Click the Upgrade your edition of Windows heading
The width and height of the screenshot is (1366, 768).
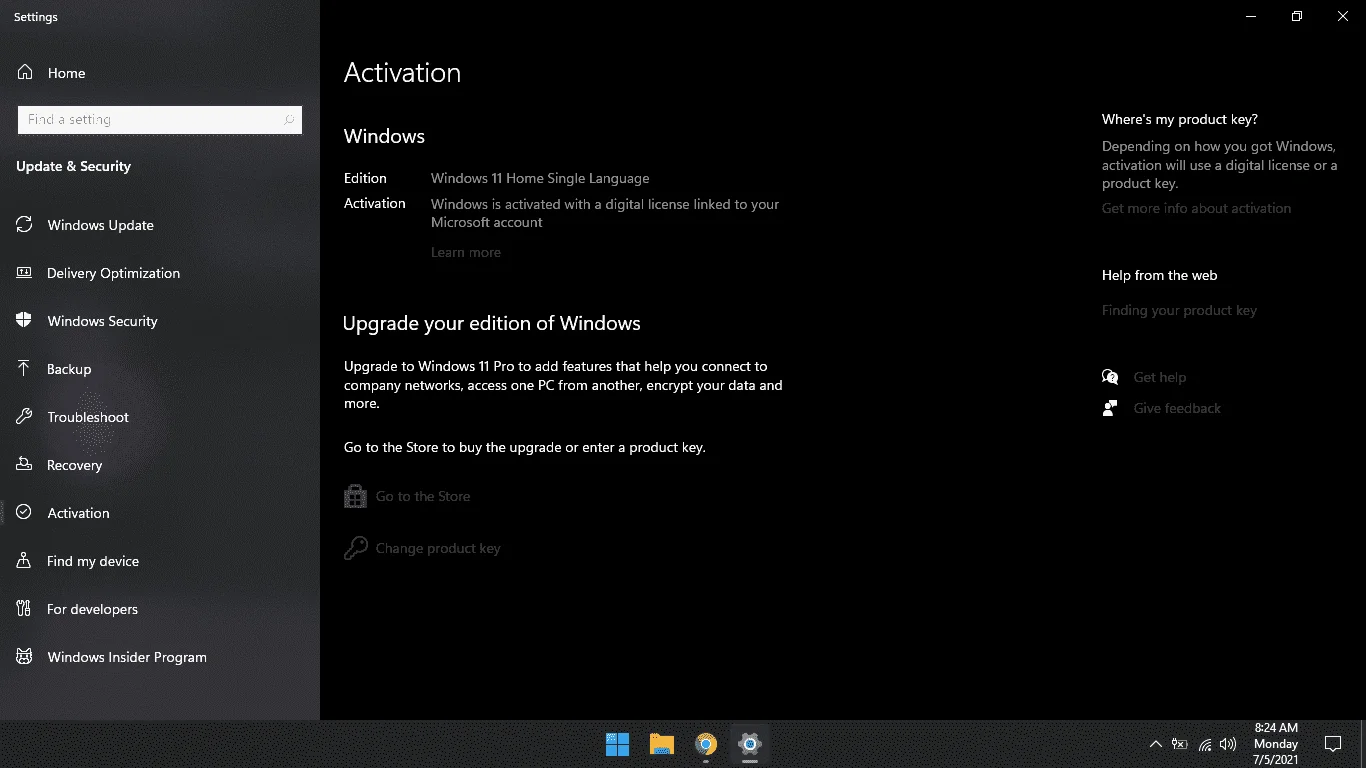coord(492,323)
